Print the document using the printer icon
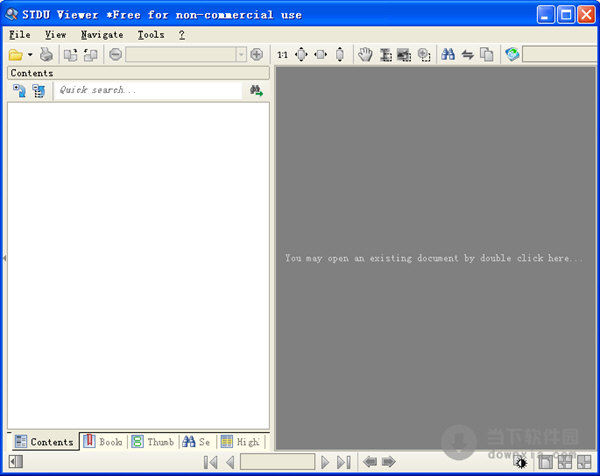 point(46,55)
